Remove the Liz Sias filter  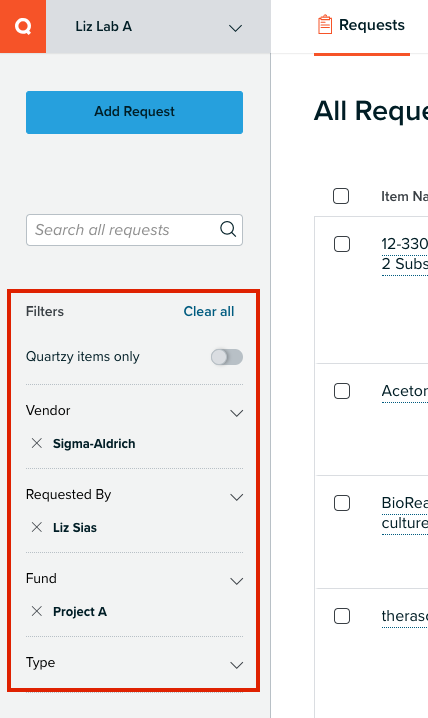coord(37,527)
